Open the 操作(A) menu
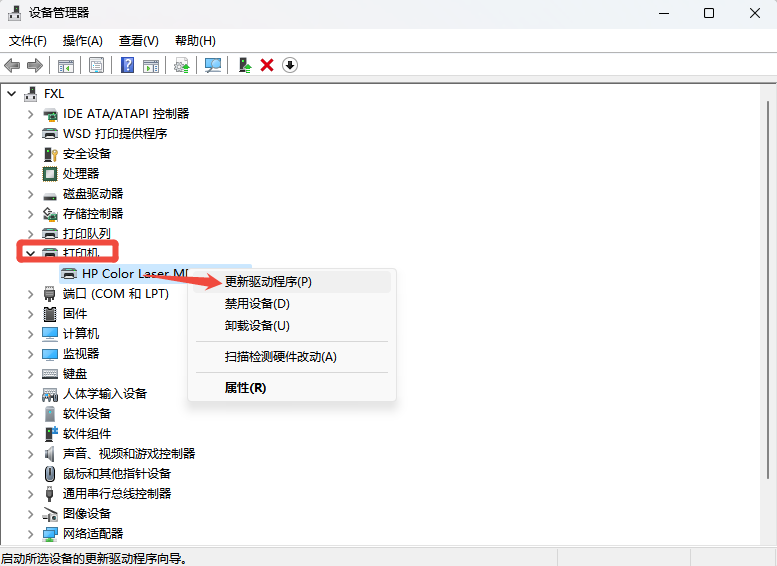The image size is (777, 566). pyautogui.click(x=83, y=41)
